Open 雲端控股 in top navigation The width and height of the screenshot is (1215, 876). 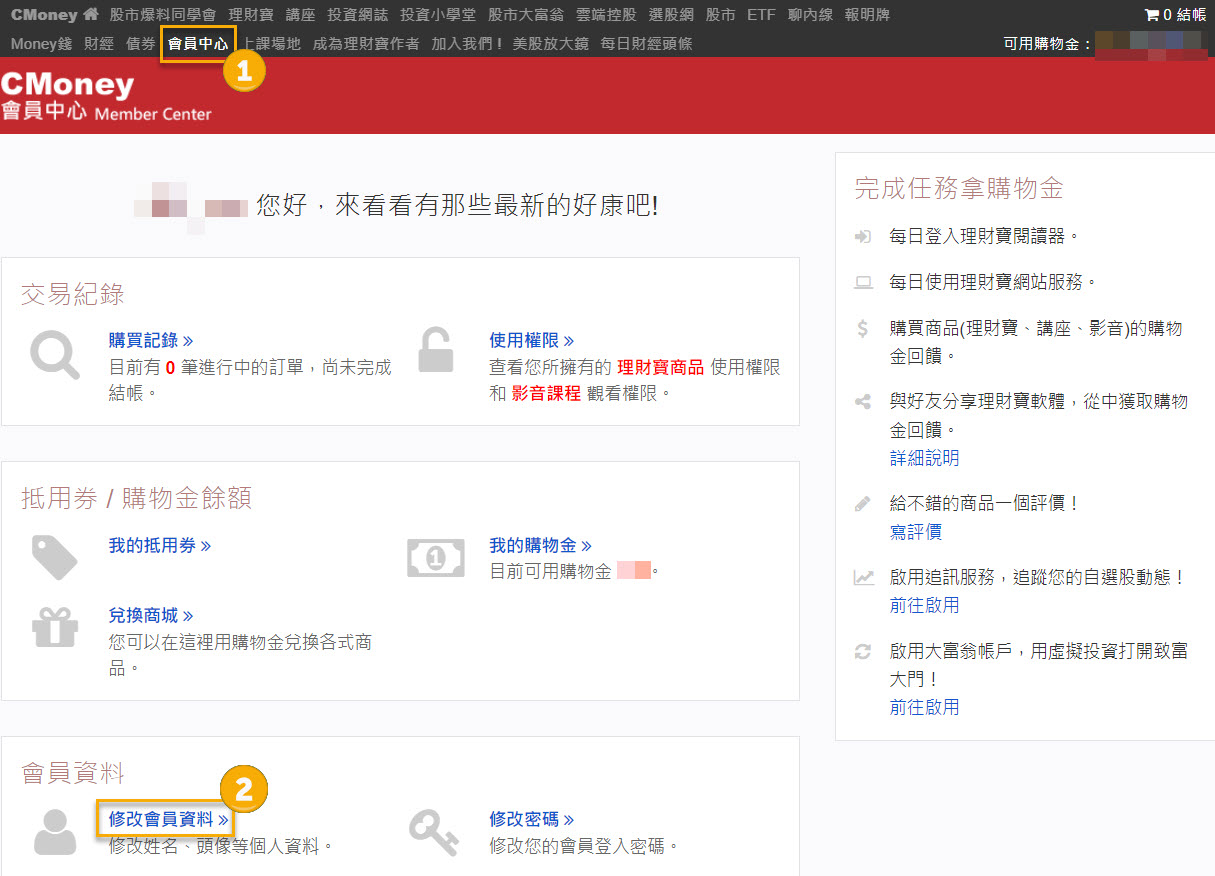pos(606,15)
